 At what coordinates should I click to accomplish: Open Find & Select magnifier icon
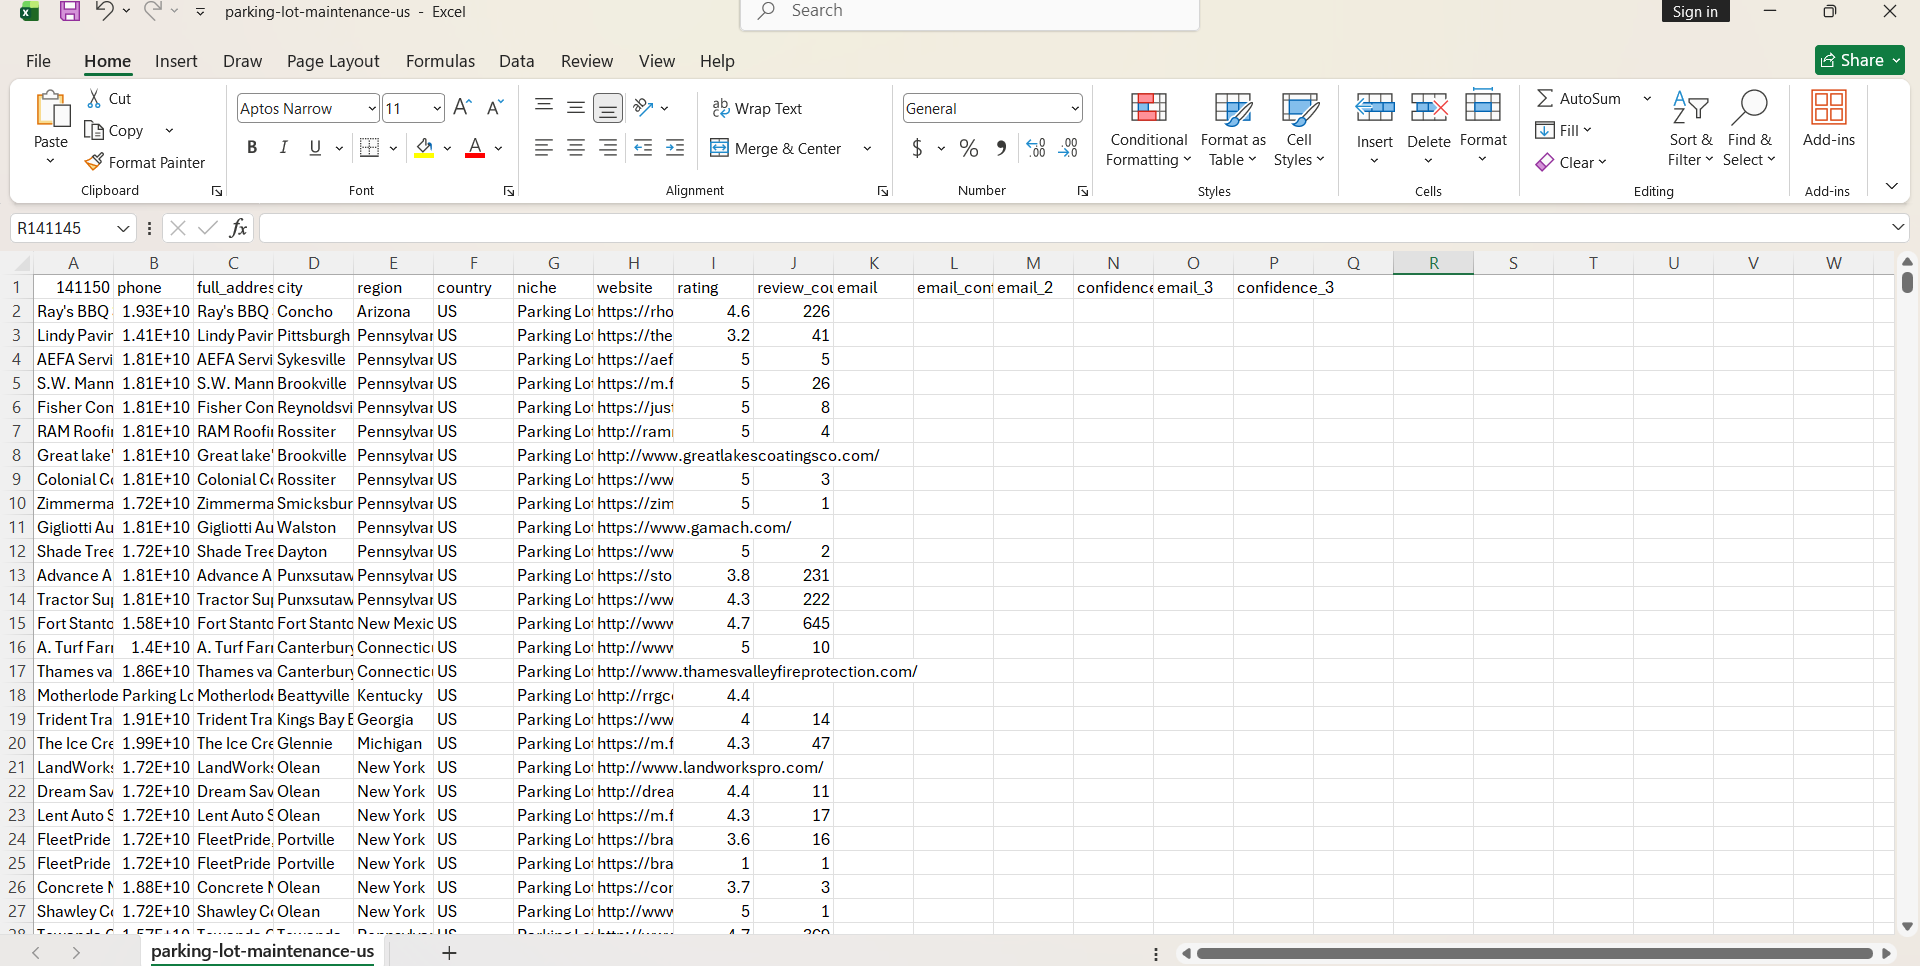click(x=1749, y=107)
